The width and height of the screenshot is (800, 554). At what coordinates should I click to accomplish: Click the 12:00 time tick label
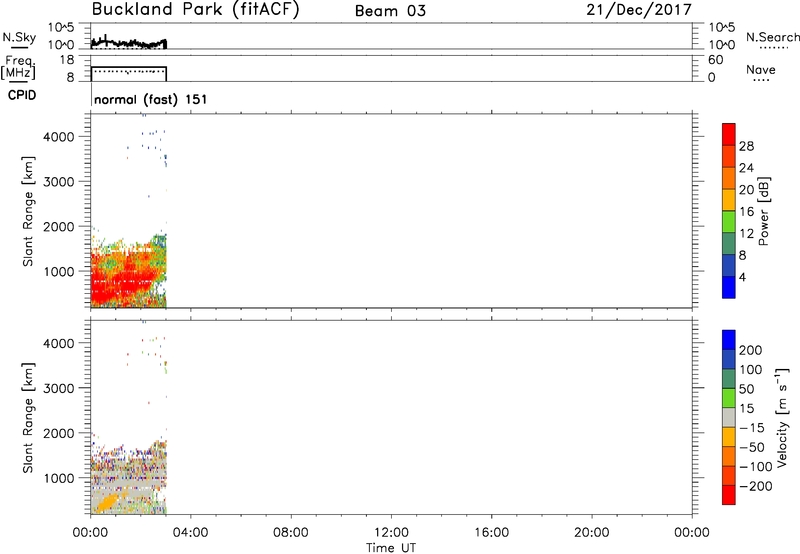tap(391, 533)
